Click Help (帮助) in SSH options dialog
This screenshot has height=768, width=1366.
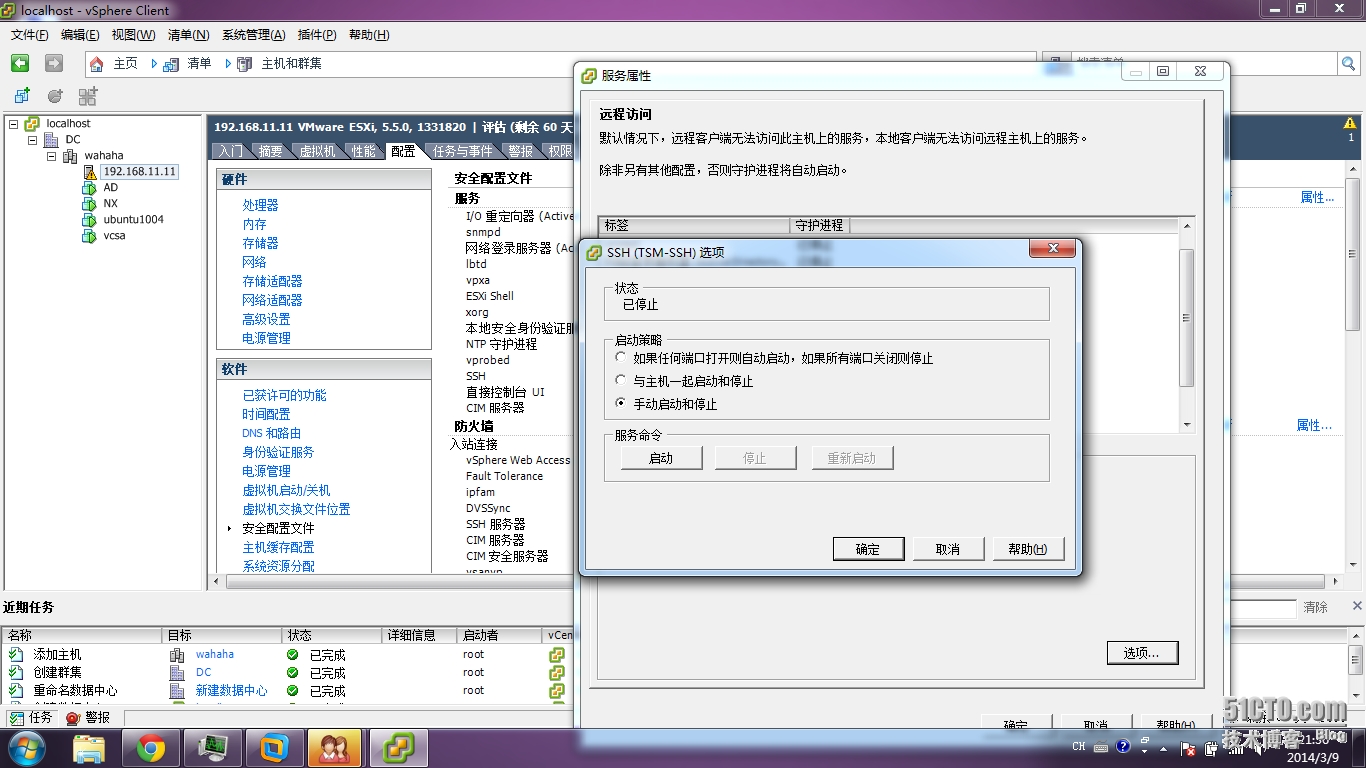point(1028,549)
